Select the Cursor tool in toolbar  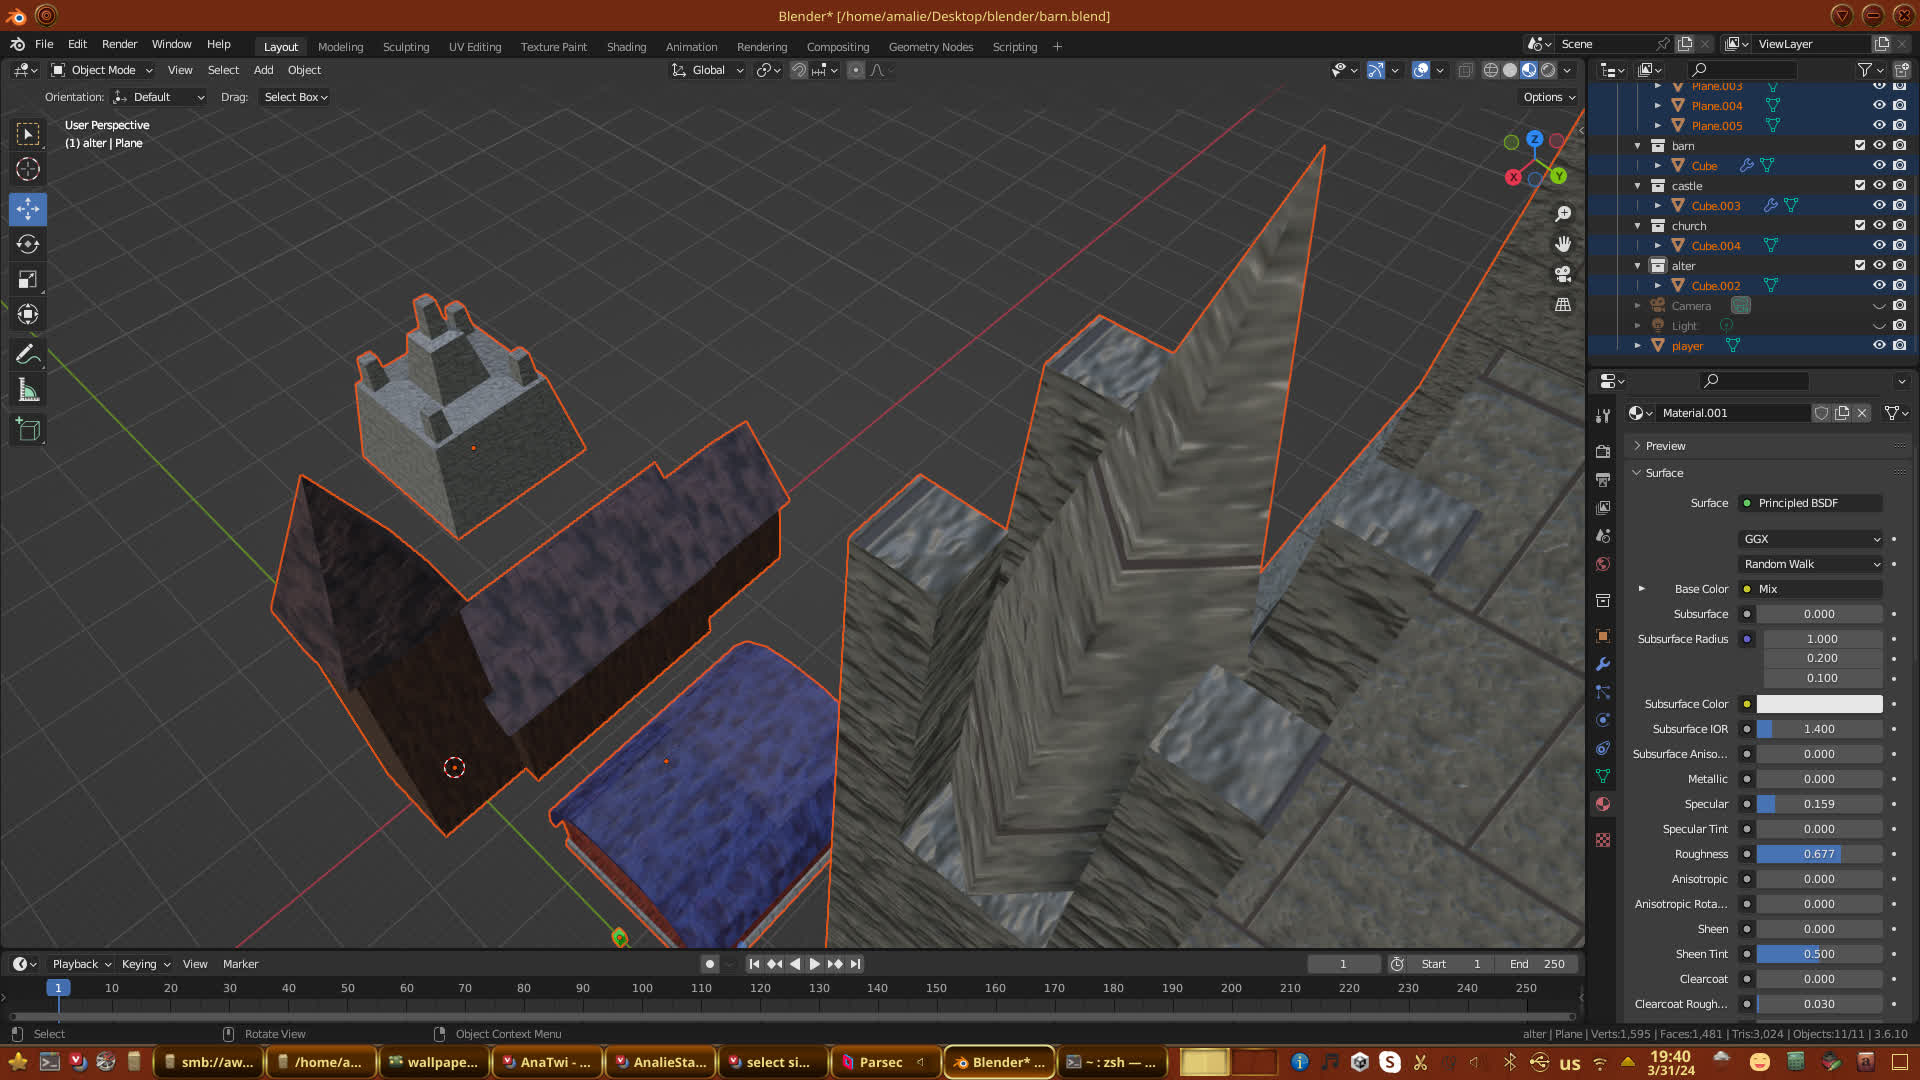pos(28,169)
